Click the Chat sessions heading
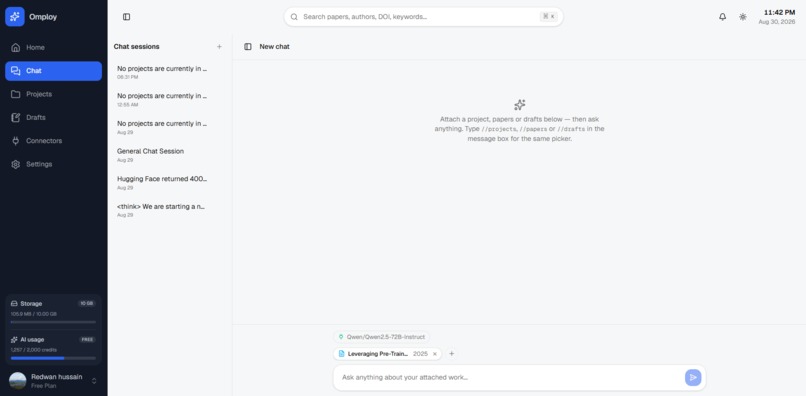This screenshot has width=806, height=396. click(137, 47)
